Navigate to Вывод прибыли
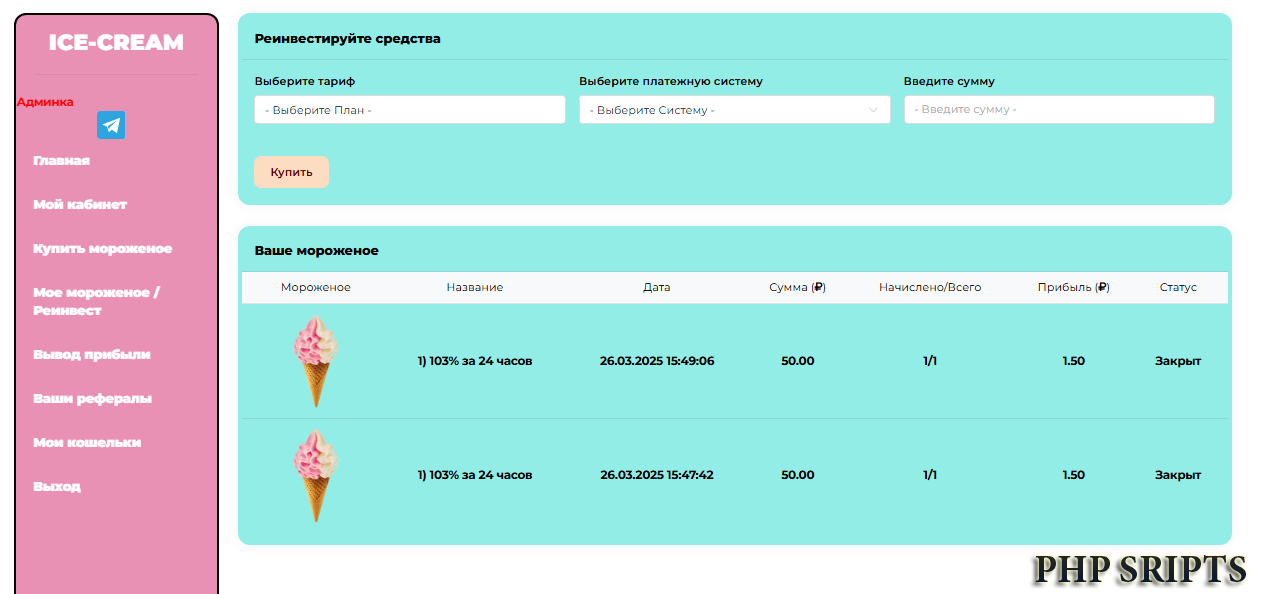This screenshot has width=1265, height=594. (x=91, y=355)
